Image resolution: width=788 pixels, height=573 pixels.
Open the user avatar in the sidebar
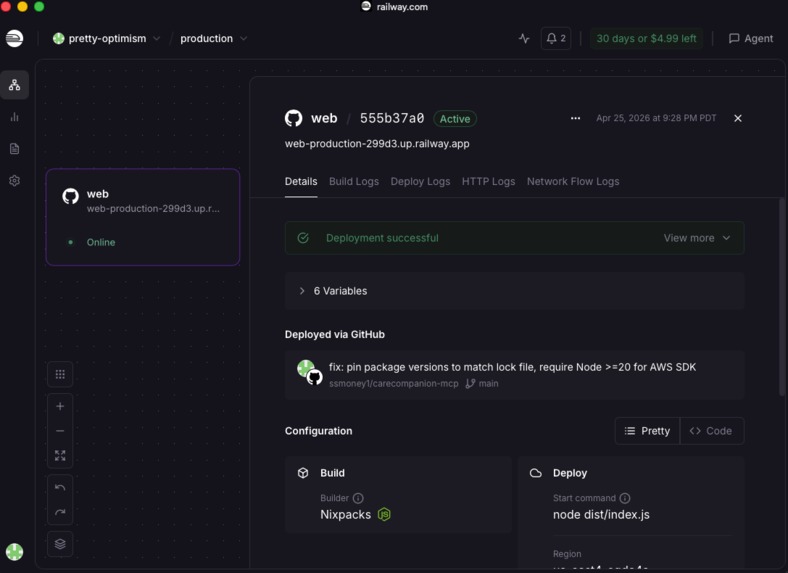[x=15, y=551]
